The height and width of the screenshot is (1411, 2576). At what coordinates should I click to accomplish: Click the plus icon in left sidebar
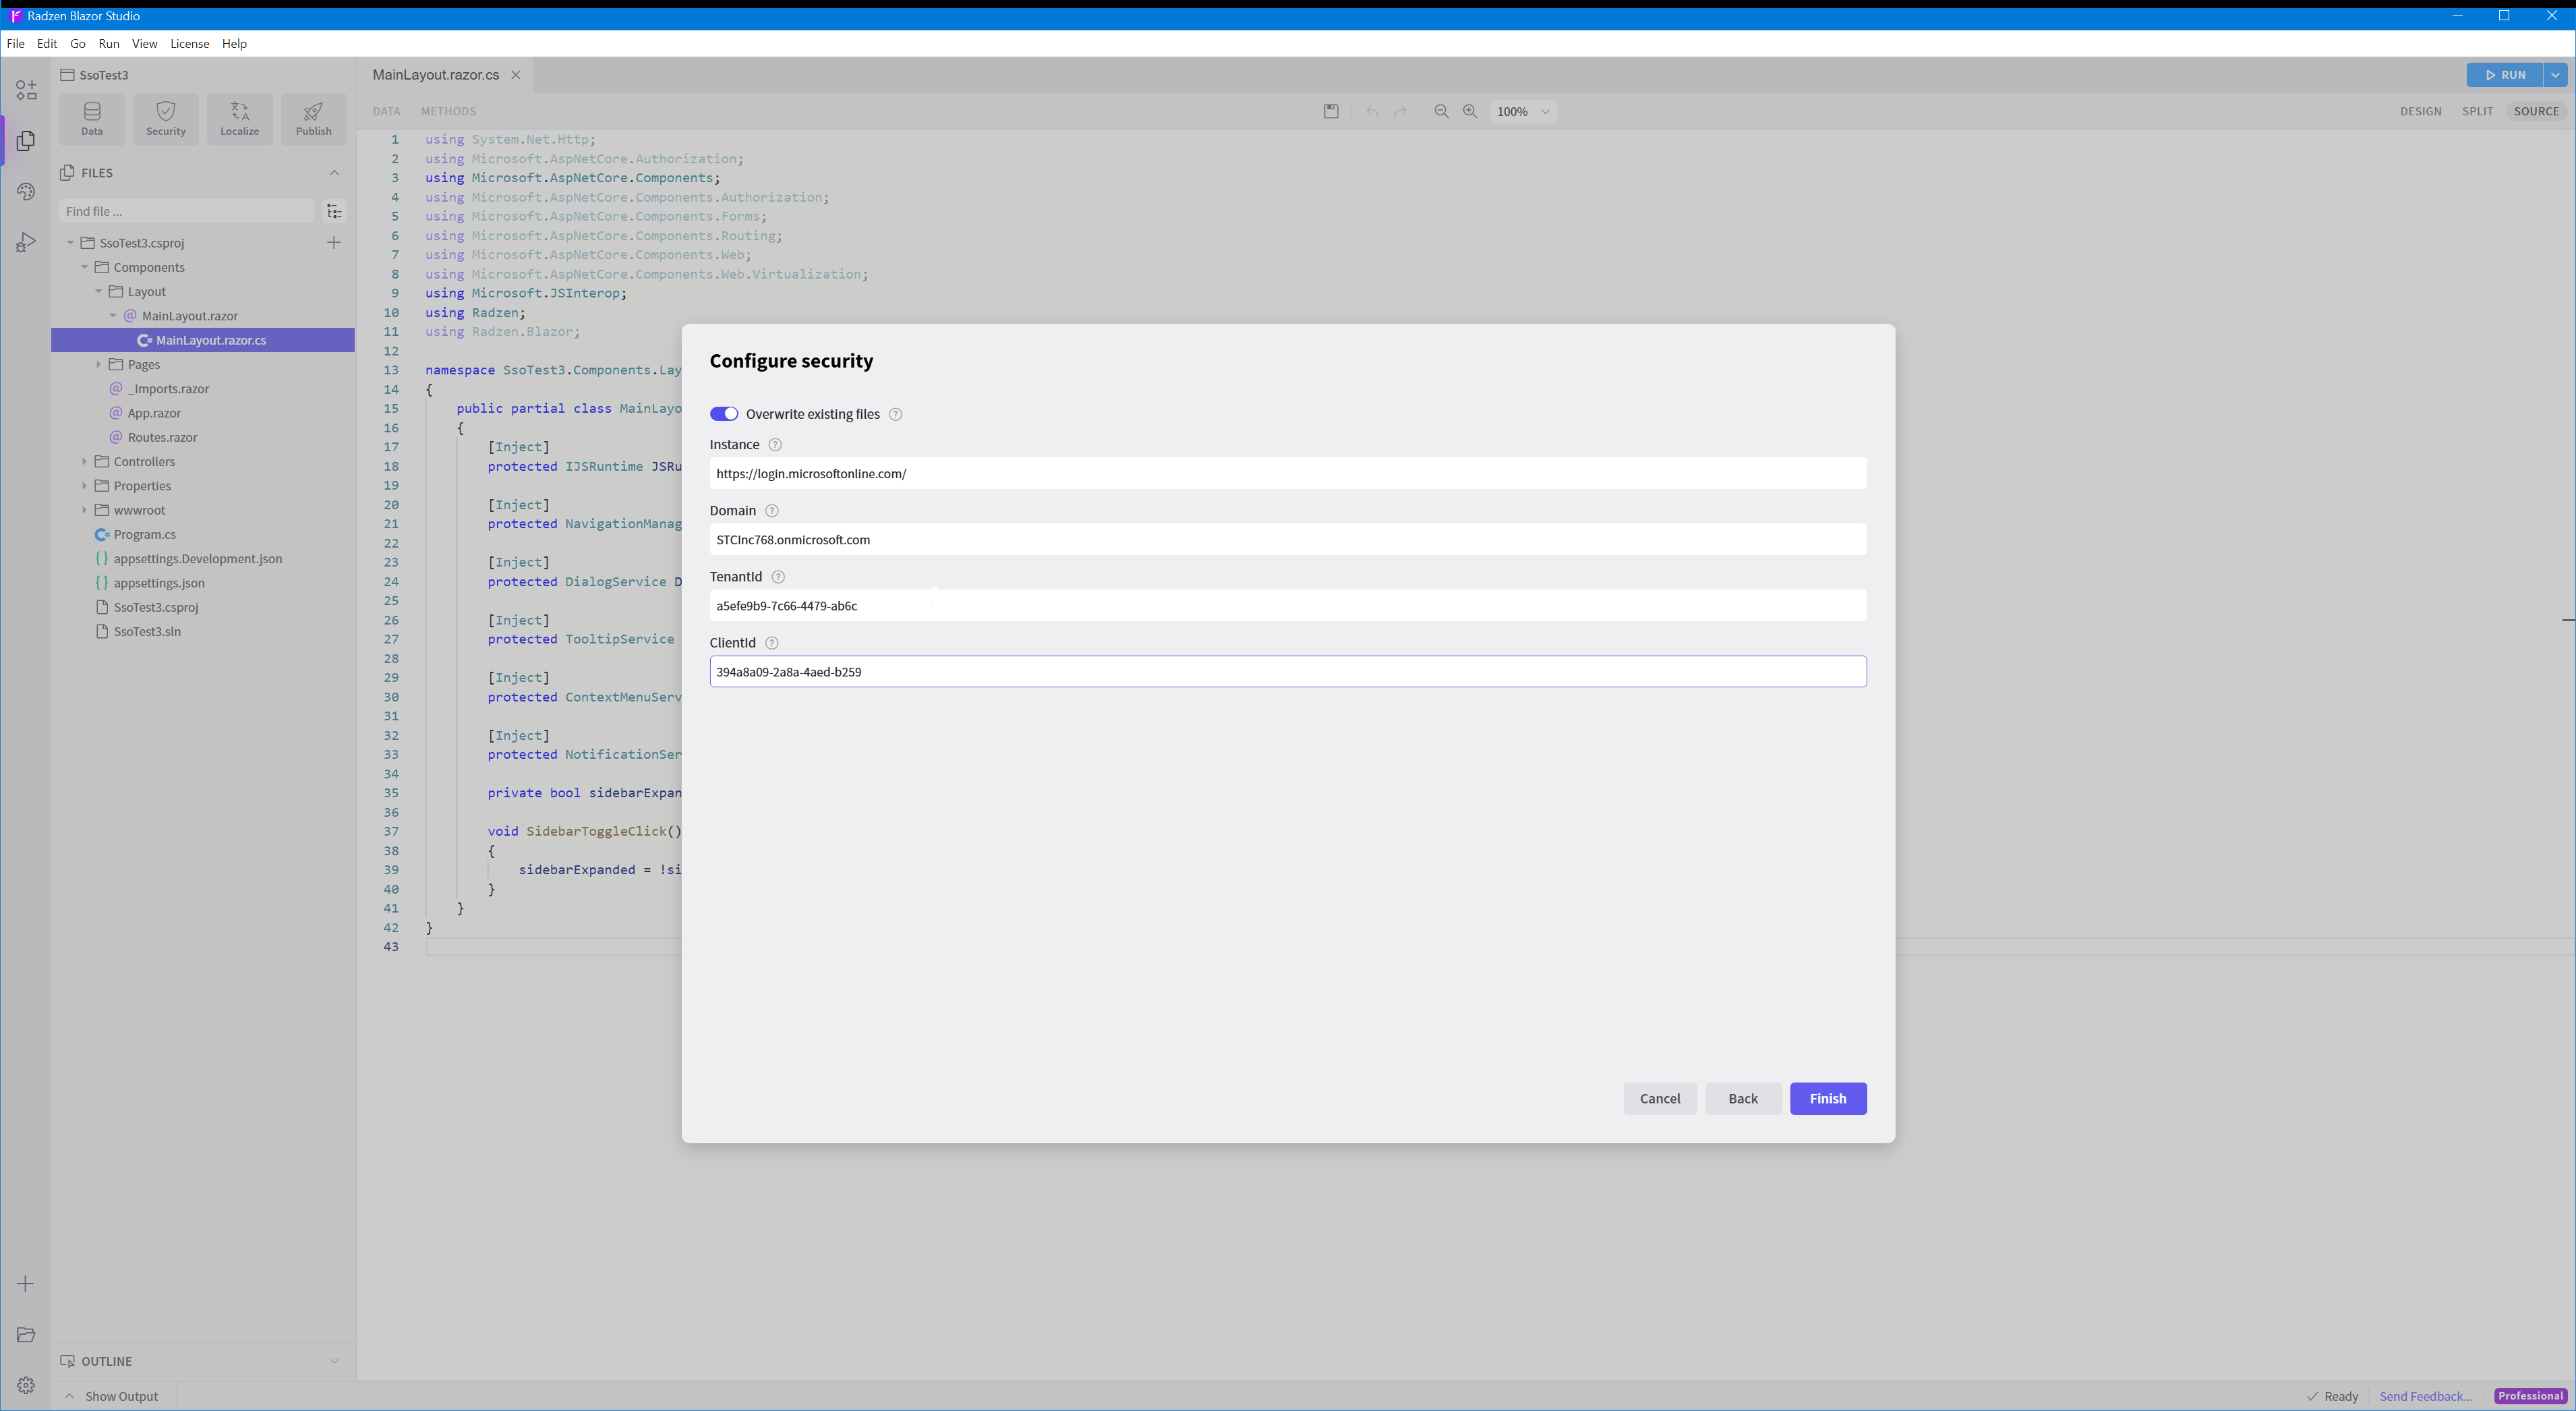pos(26,1284)
